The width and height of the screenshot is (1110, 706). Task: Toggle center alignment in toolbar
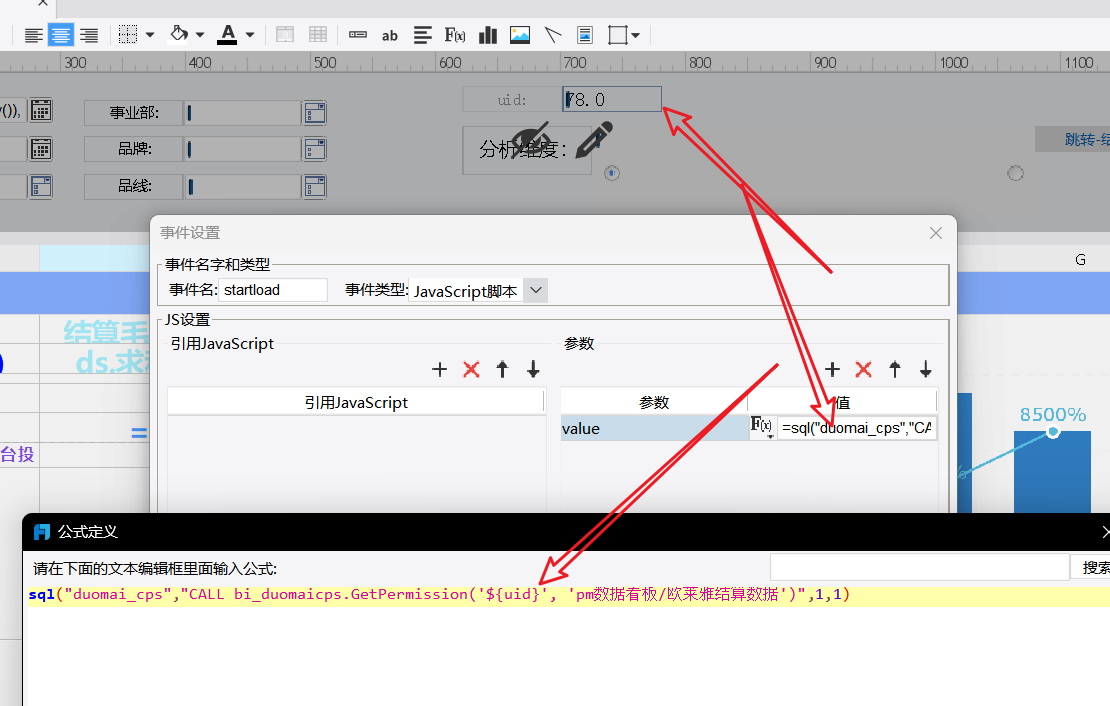point(61,35)
